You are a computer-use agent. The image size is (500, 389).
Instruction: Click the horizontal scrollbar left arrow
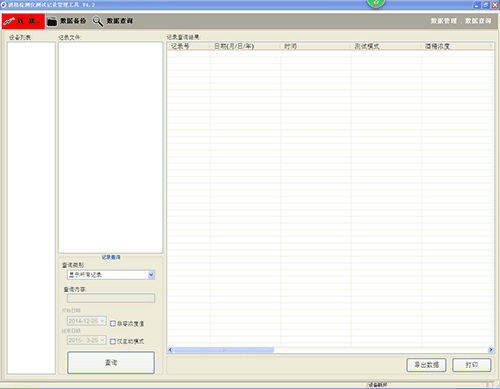170,350
